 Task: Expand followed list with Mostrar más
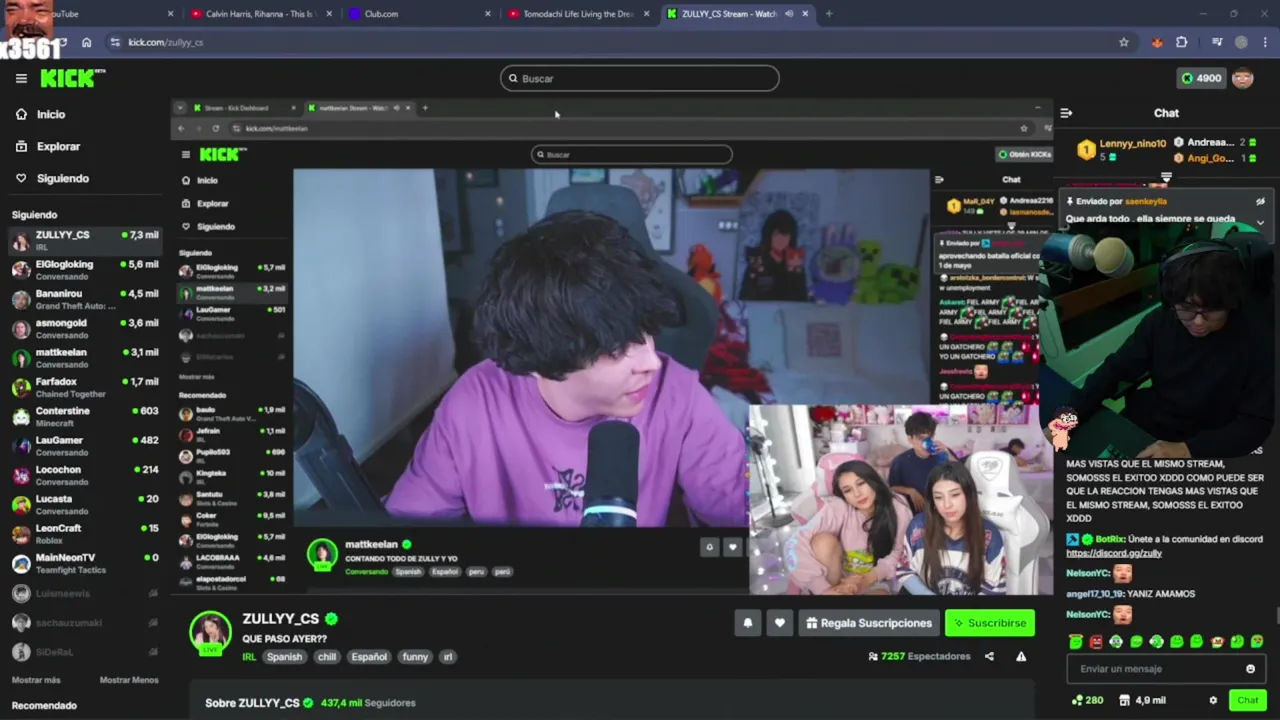pyautogui.click(x=36, y=680)
